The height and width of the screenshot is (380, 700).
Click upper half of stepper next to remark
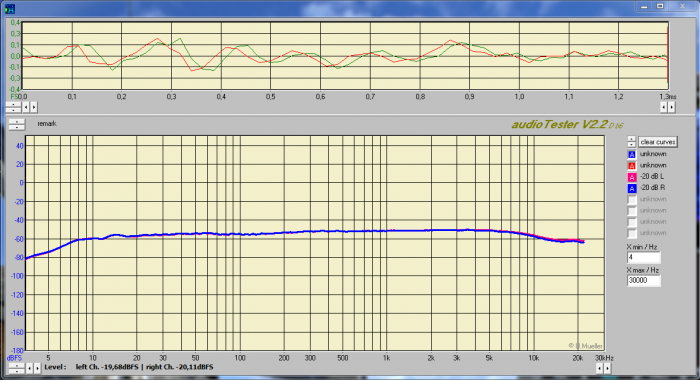(17, 122)
